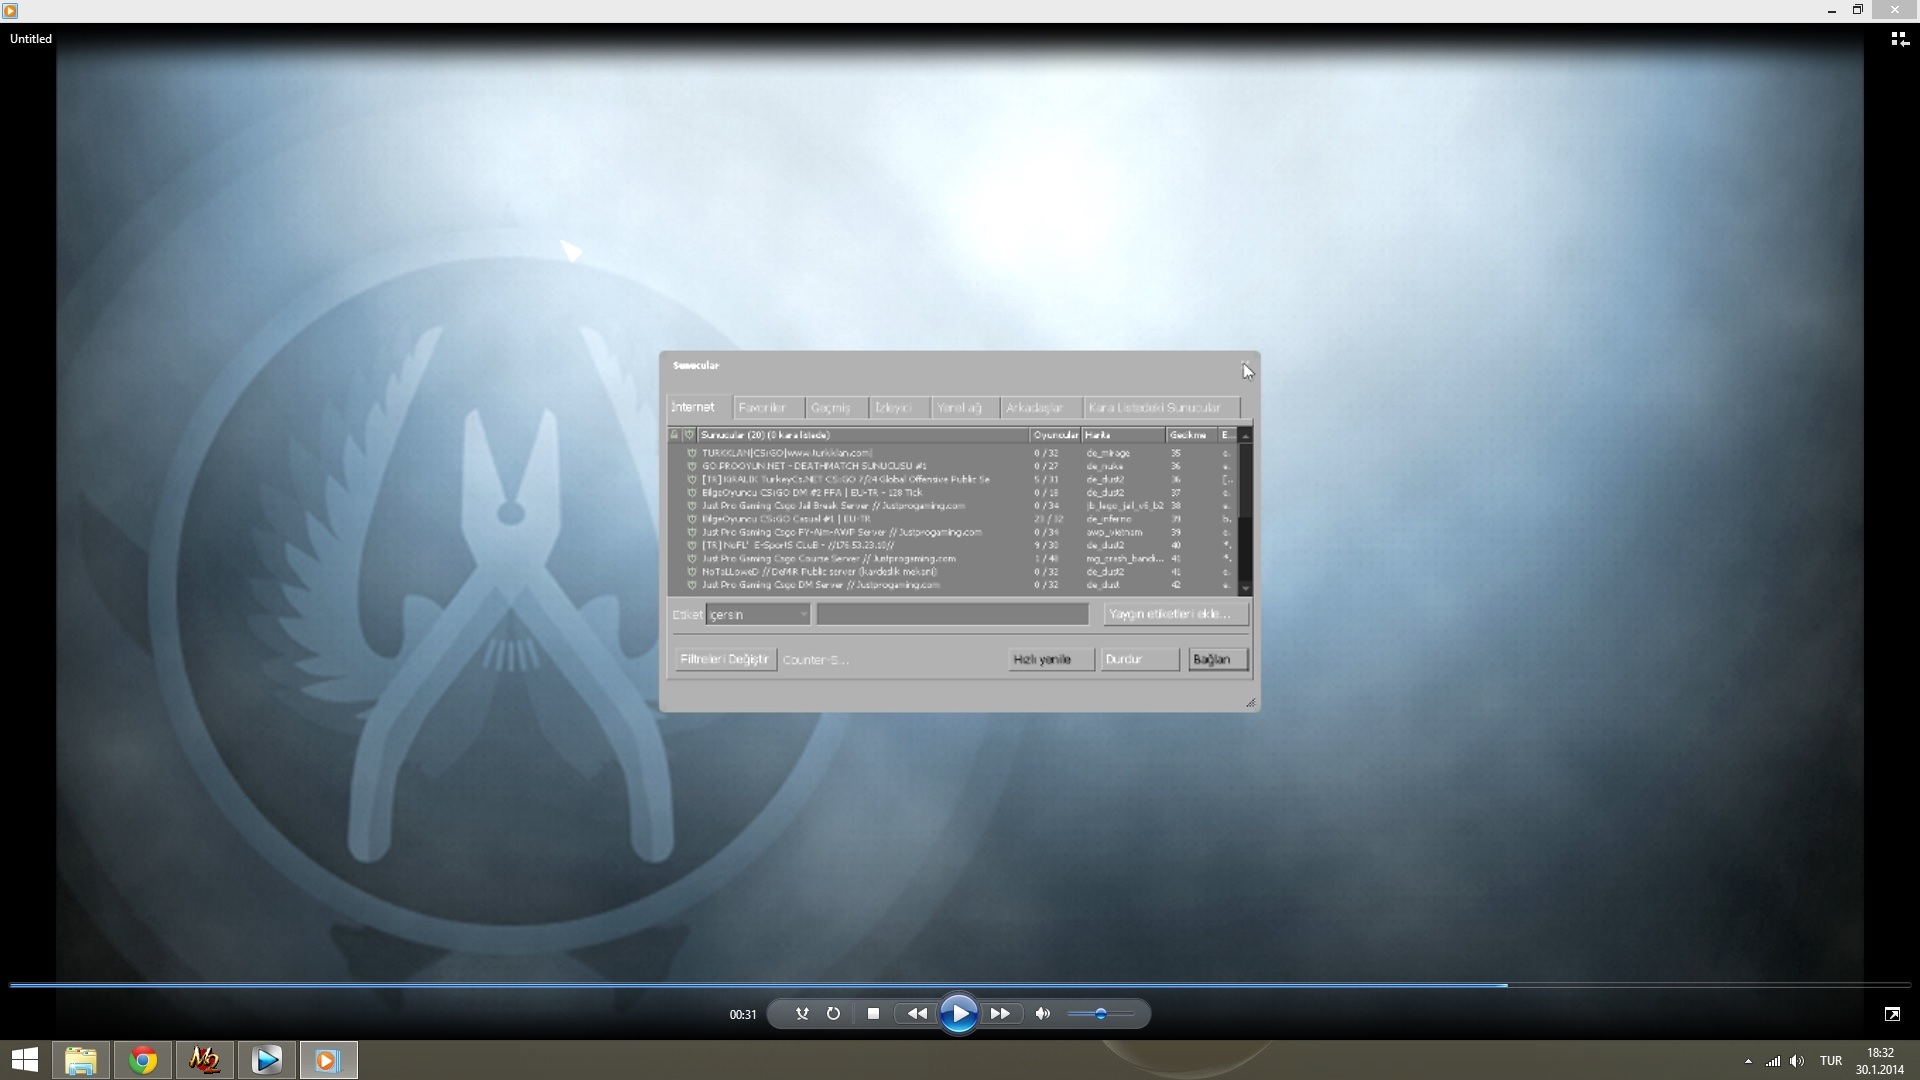Mute the player's speaker icon

point(1043,1014)
